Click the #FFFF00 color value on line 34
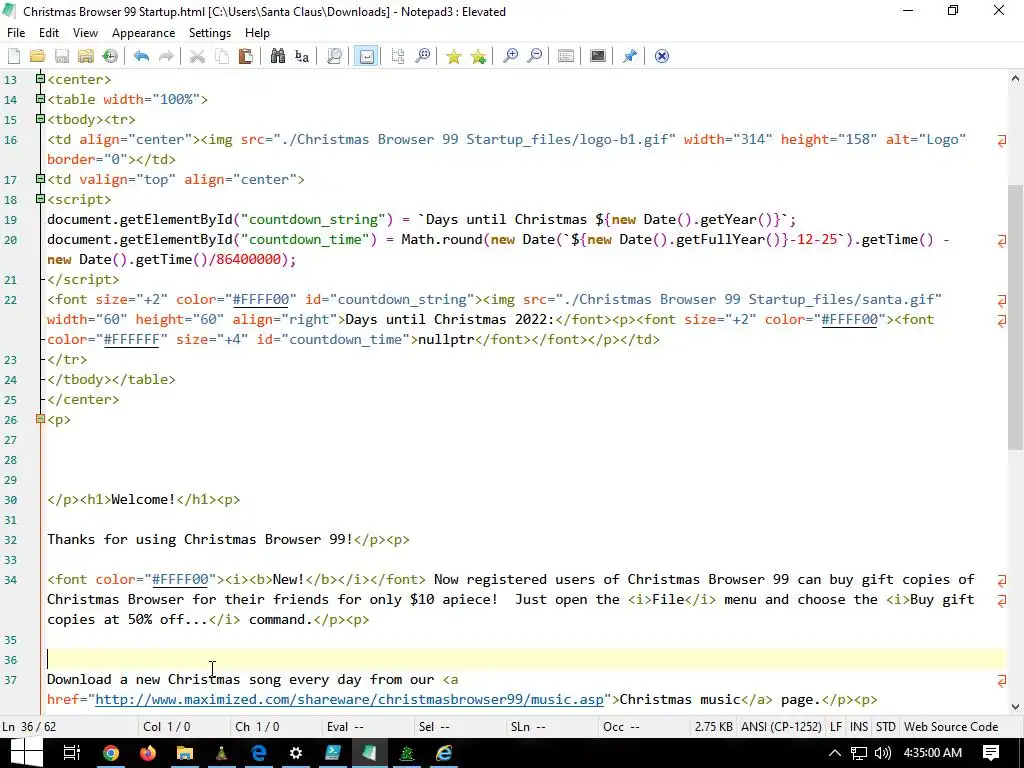This screenshot has width=1024, height=768. (180, 579)
